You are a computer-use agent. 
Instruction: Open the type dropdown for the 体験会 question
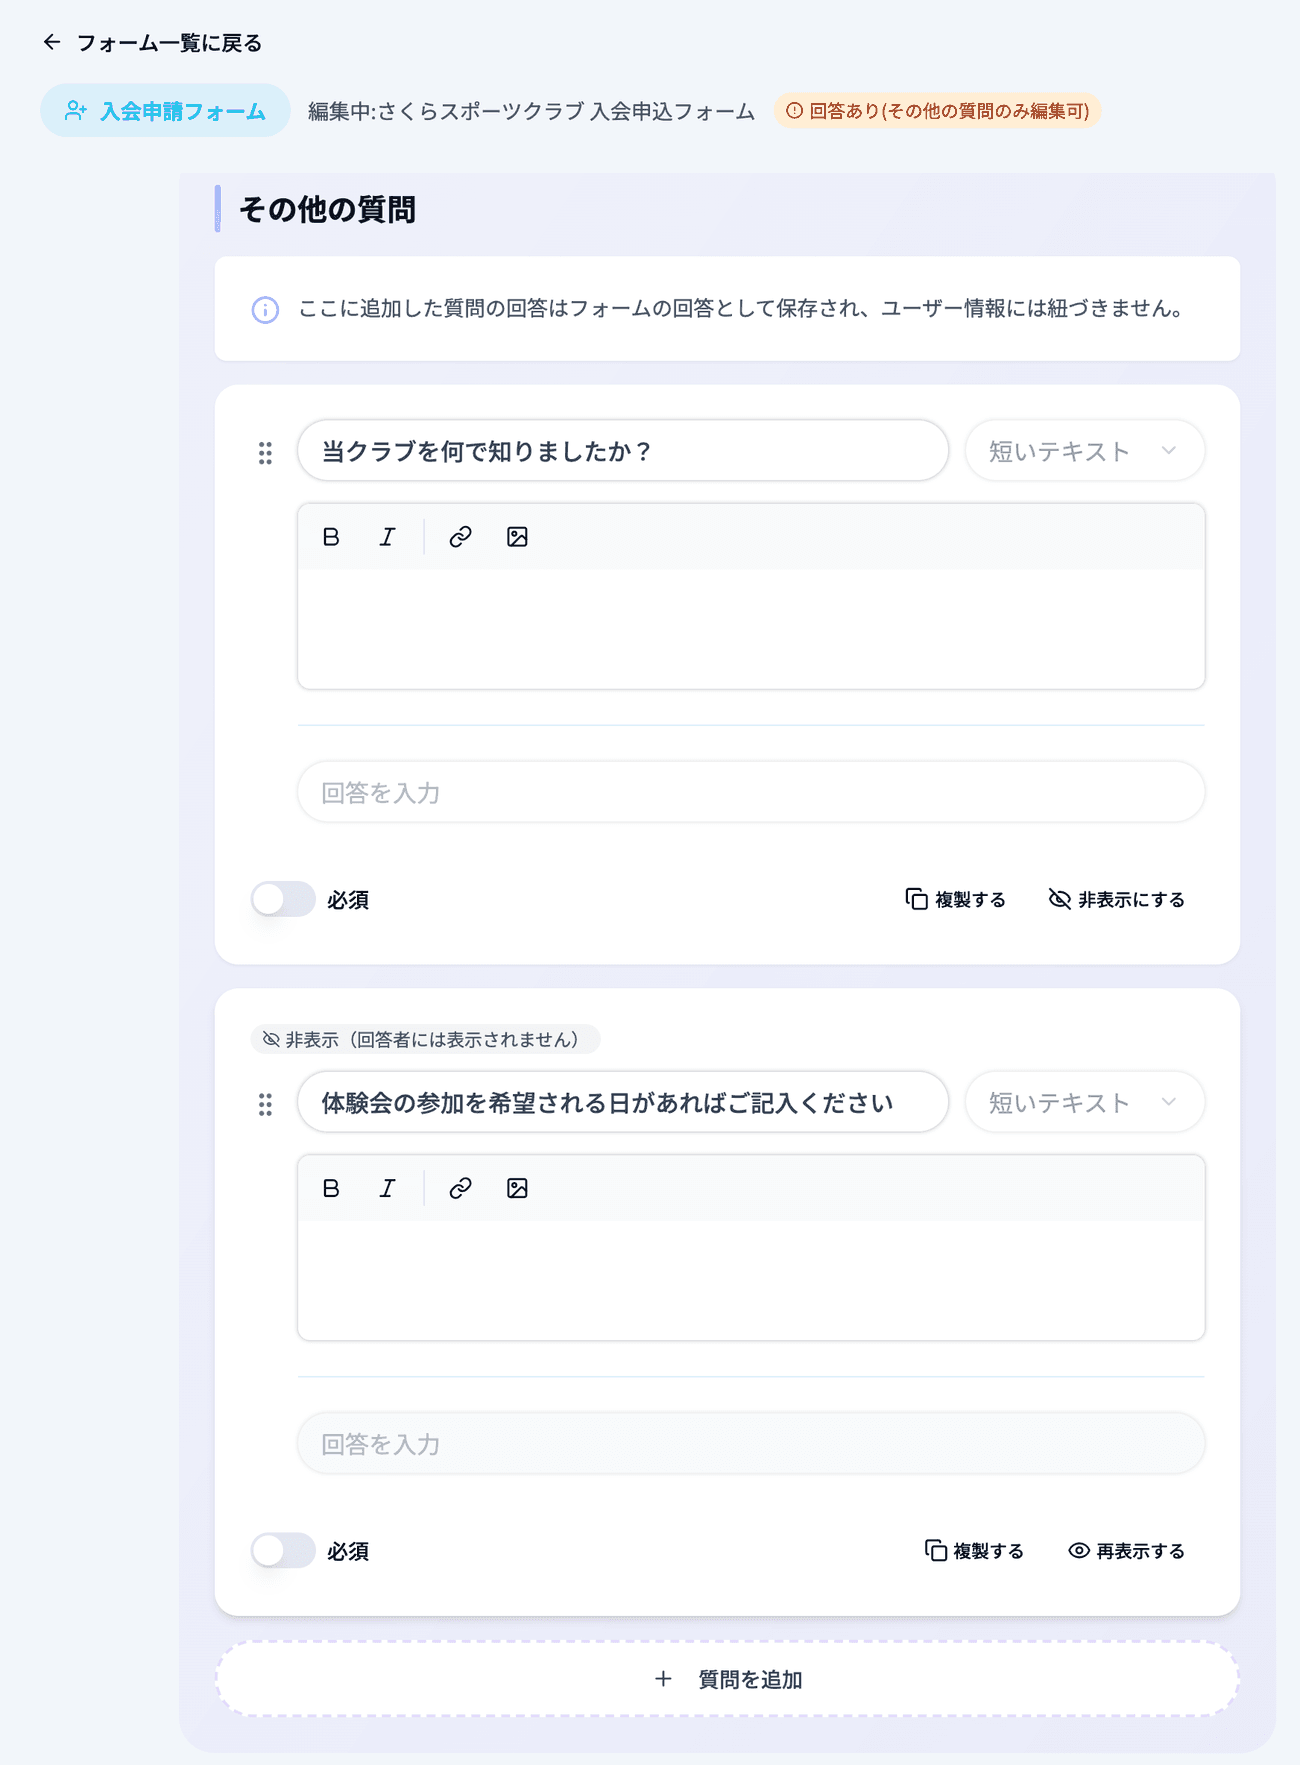(x=1084, y=1102)
